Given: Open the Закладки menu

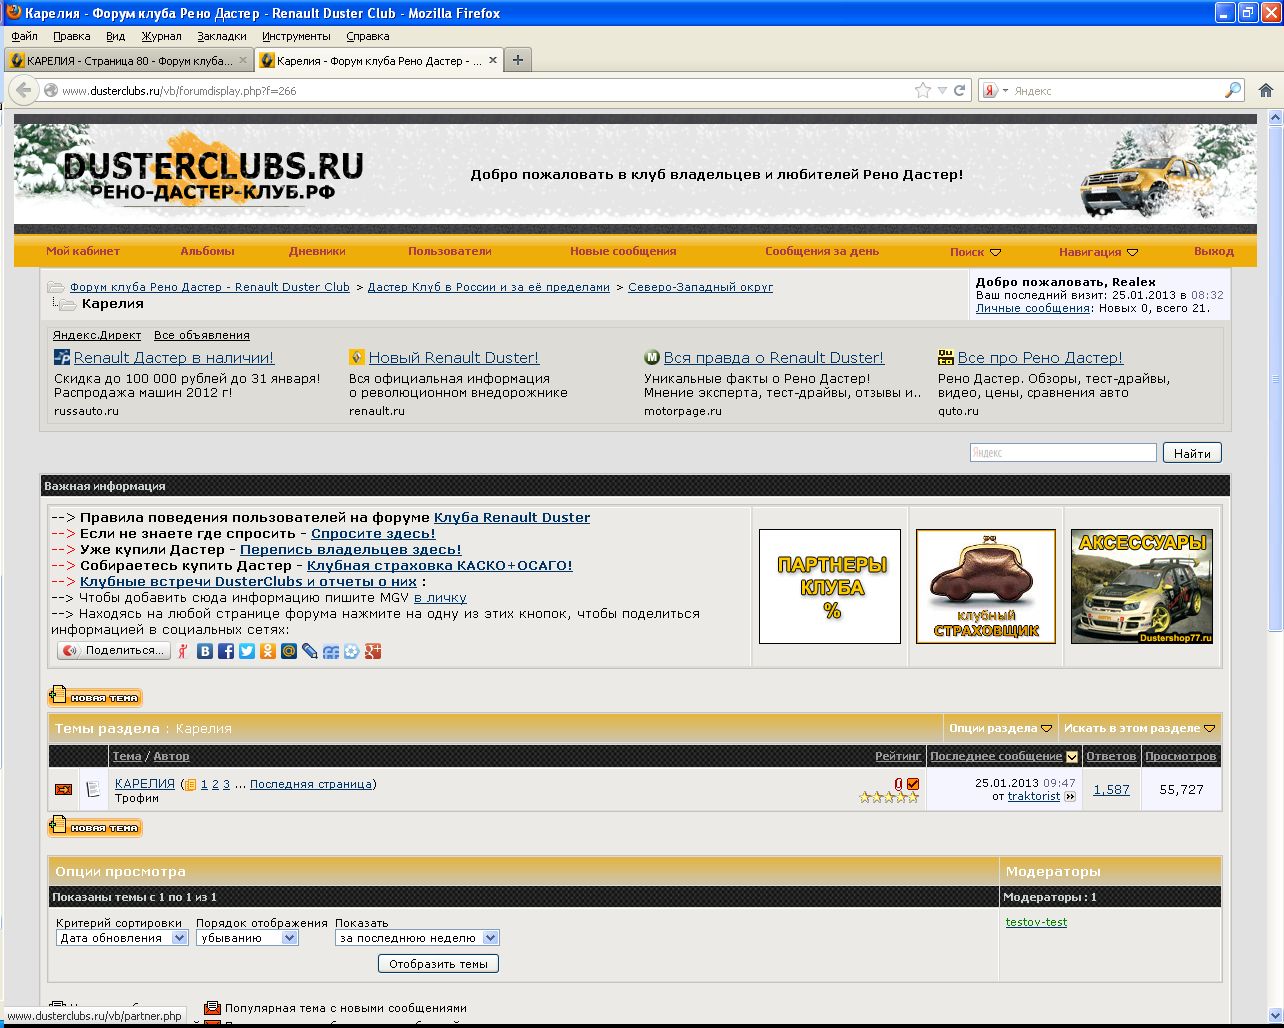Looking at the screenshot, I should [221, 36].
